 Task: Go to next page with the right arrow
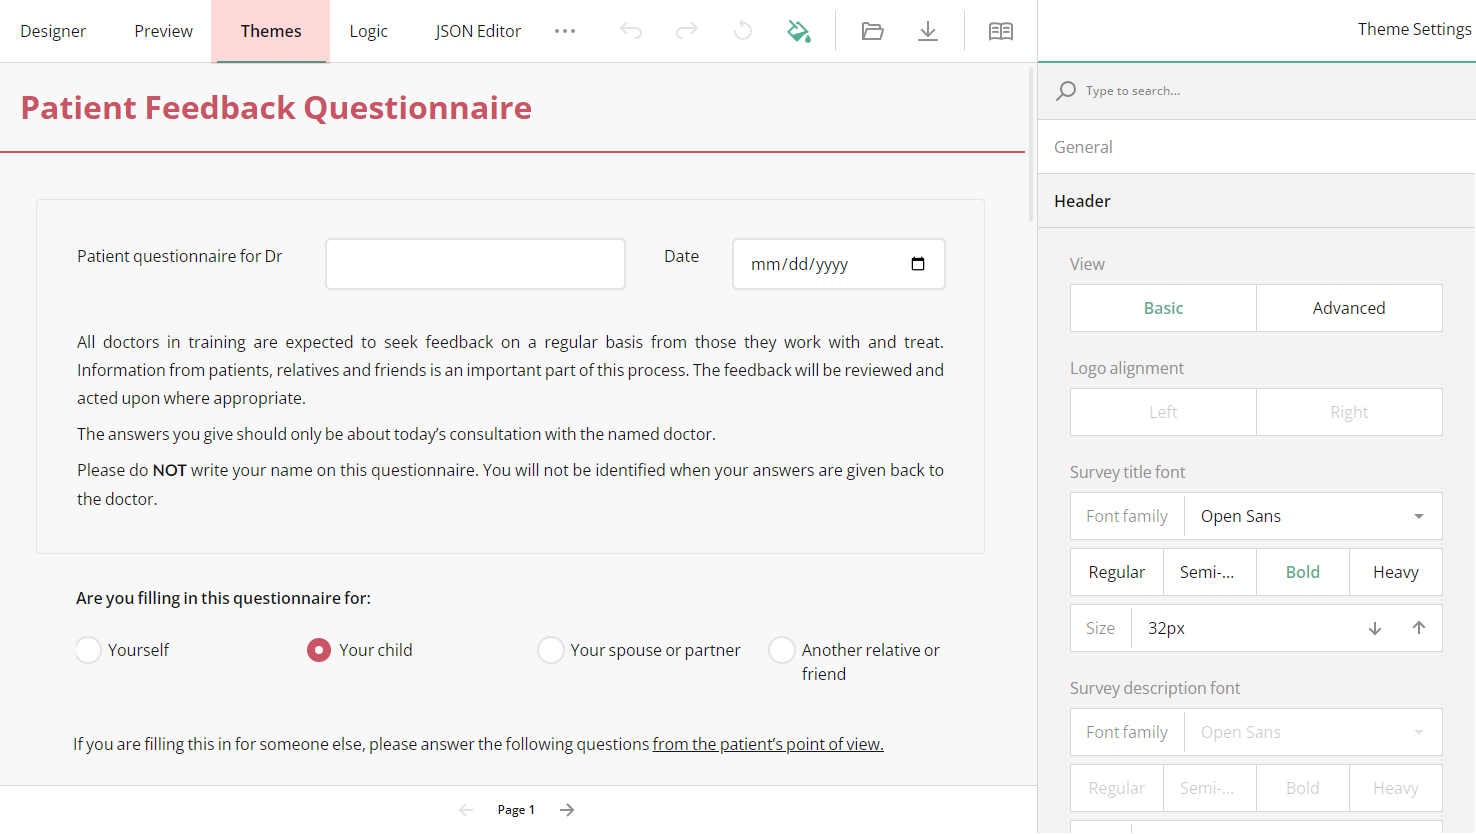[566, 809]
